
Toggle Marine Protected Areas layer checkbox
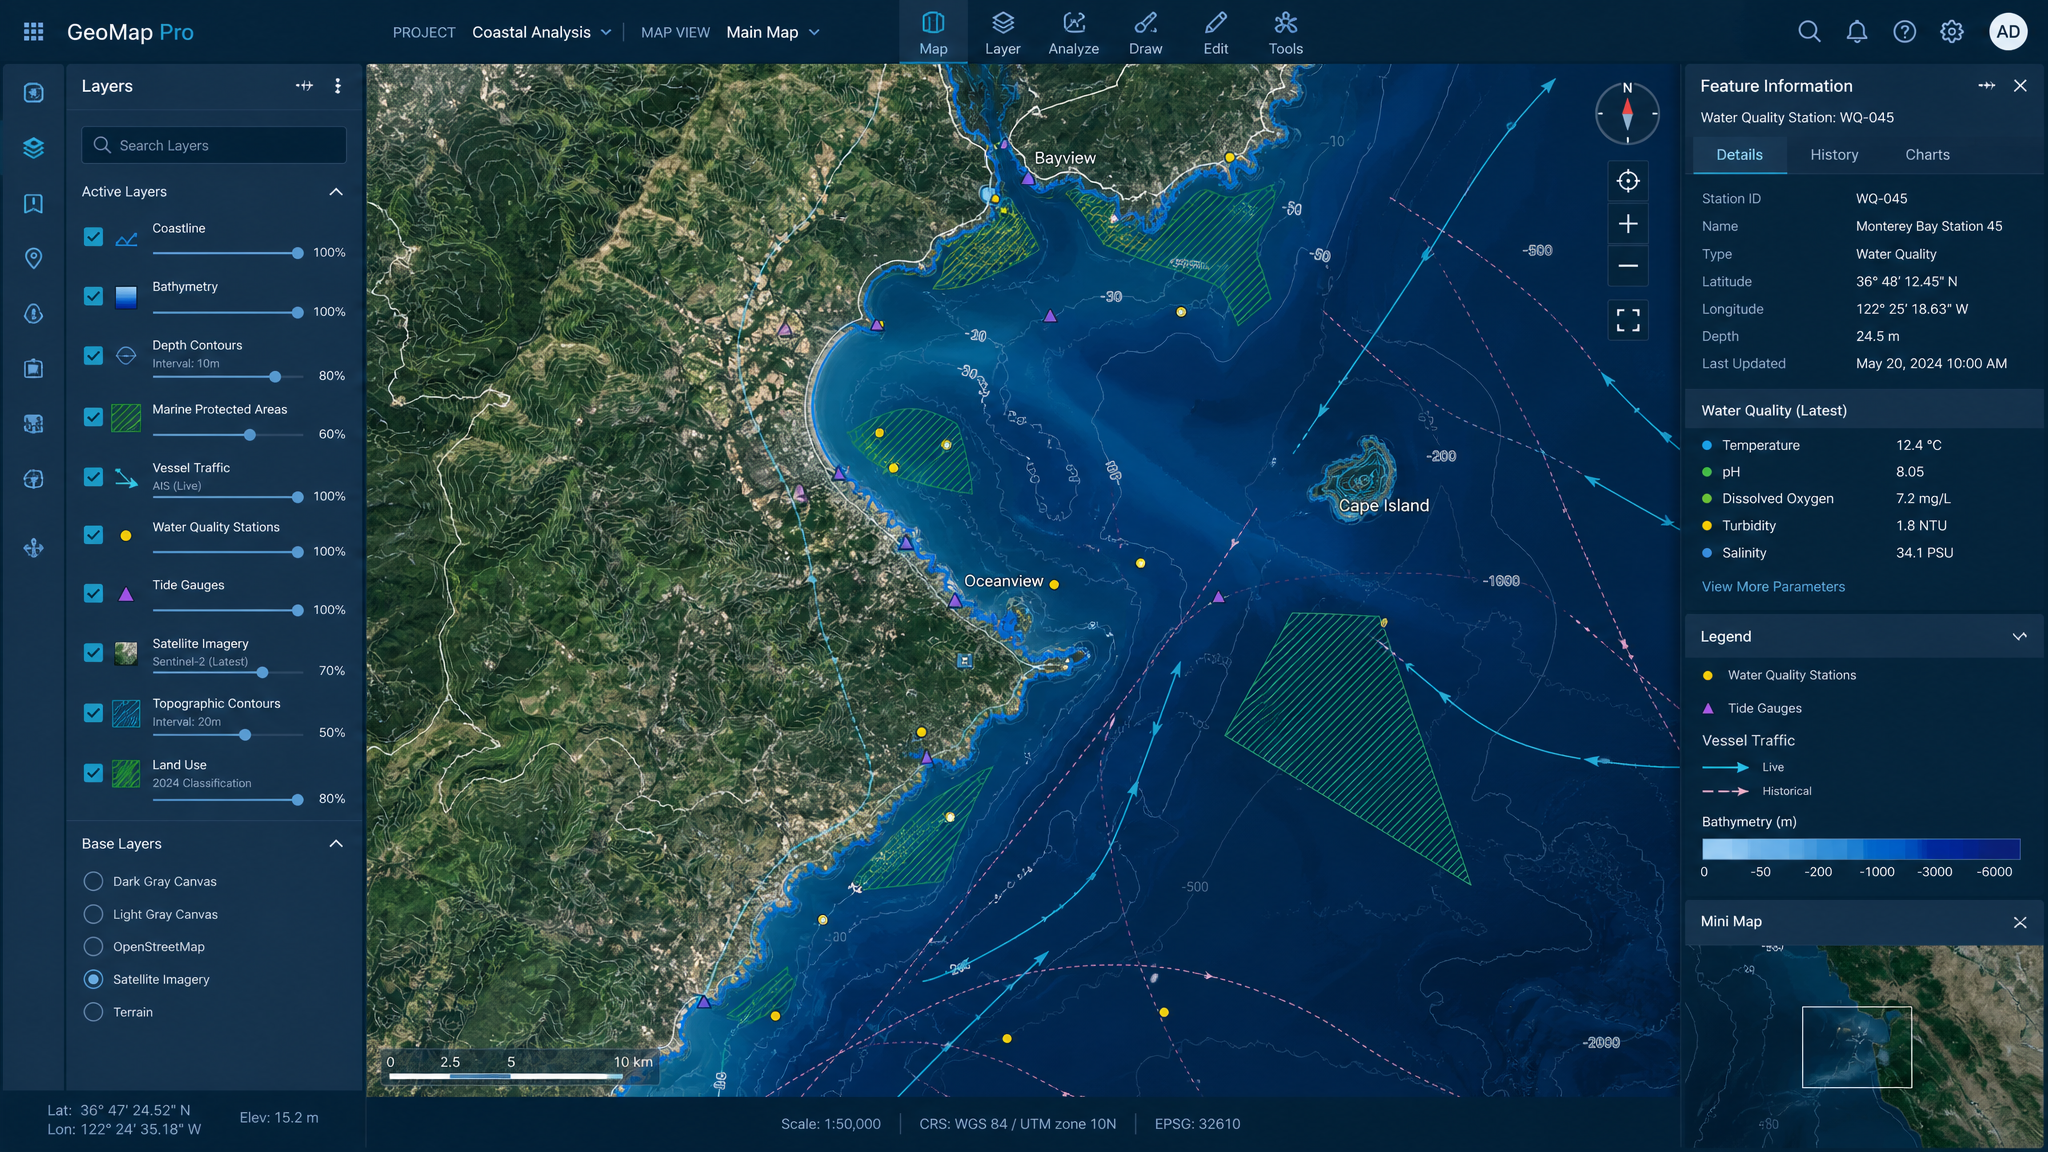(93, 417)
